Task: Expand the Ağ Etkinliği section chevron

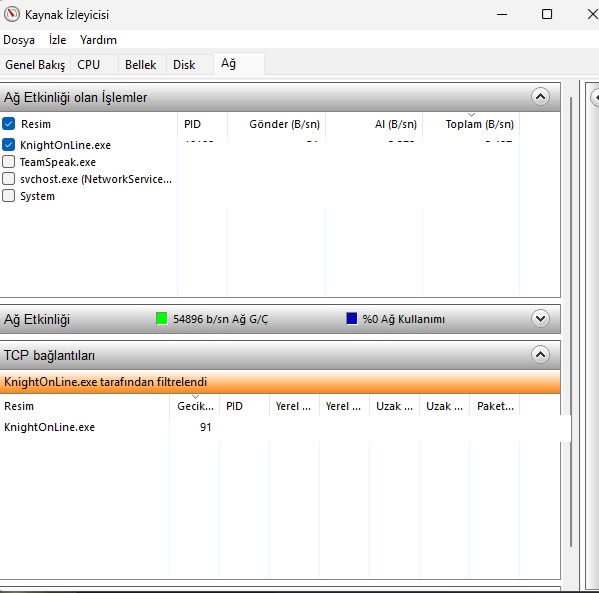Action: pos(540,318)
